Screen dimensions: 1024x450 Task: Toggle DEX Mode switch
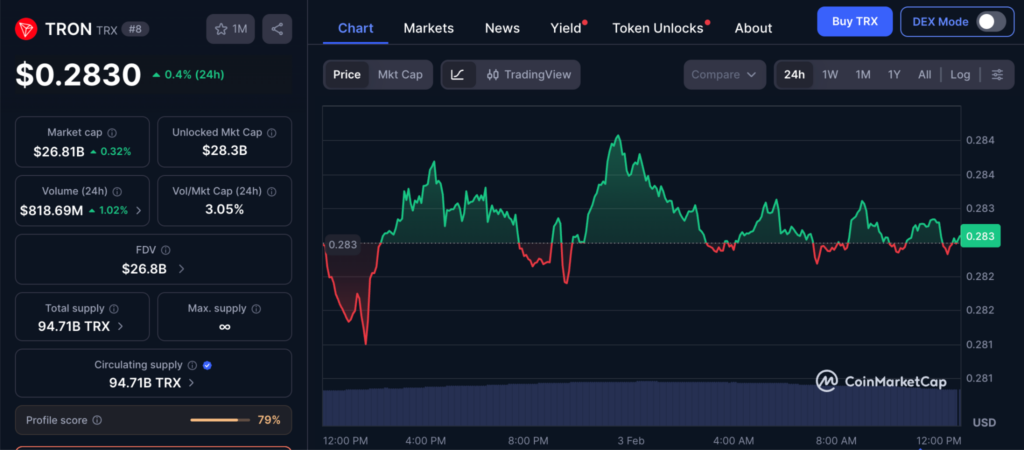click(990, 22)
